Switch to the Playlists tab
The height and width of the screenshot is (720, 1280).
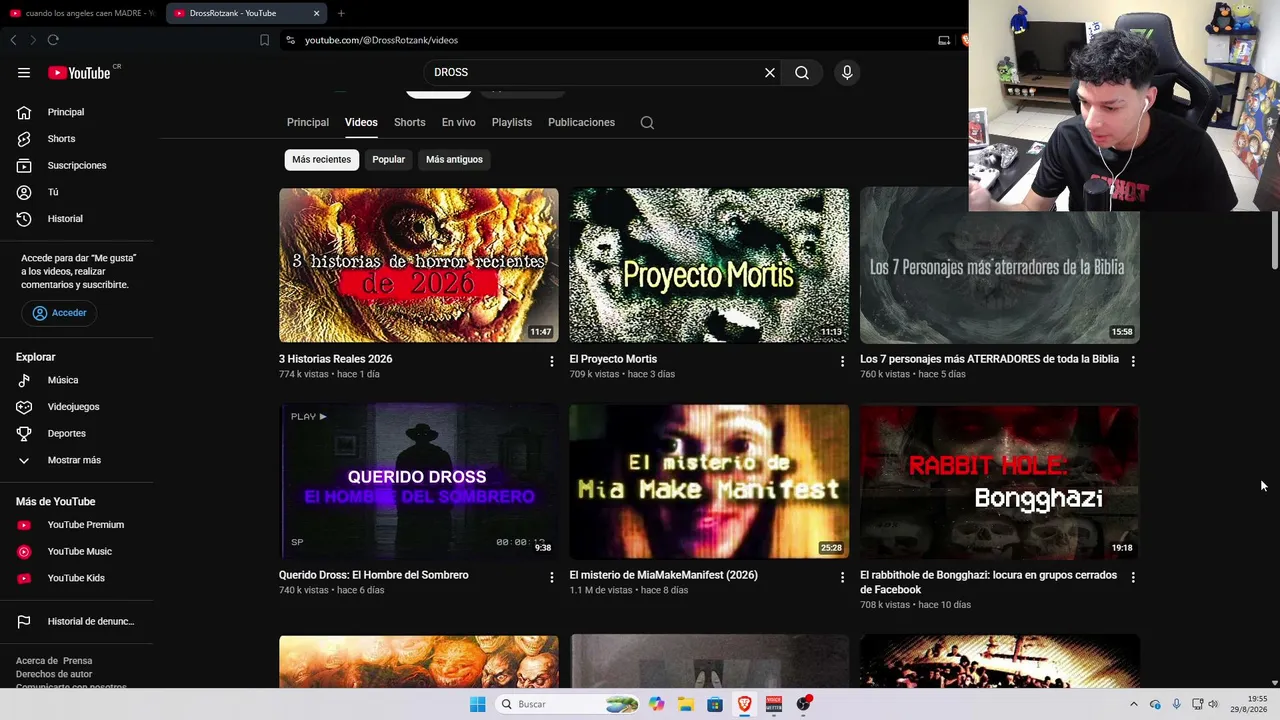(x=512, y=122)
